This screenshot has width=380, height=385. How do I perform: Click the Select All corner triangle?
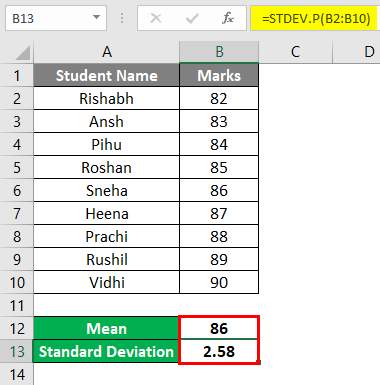tap(23, 53)
